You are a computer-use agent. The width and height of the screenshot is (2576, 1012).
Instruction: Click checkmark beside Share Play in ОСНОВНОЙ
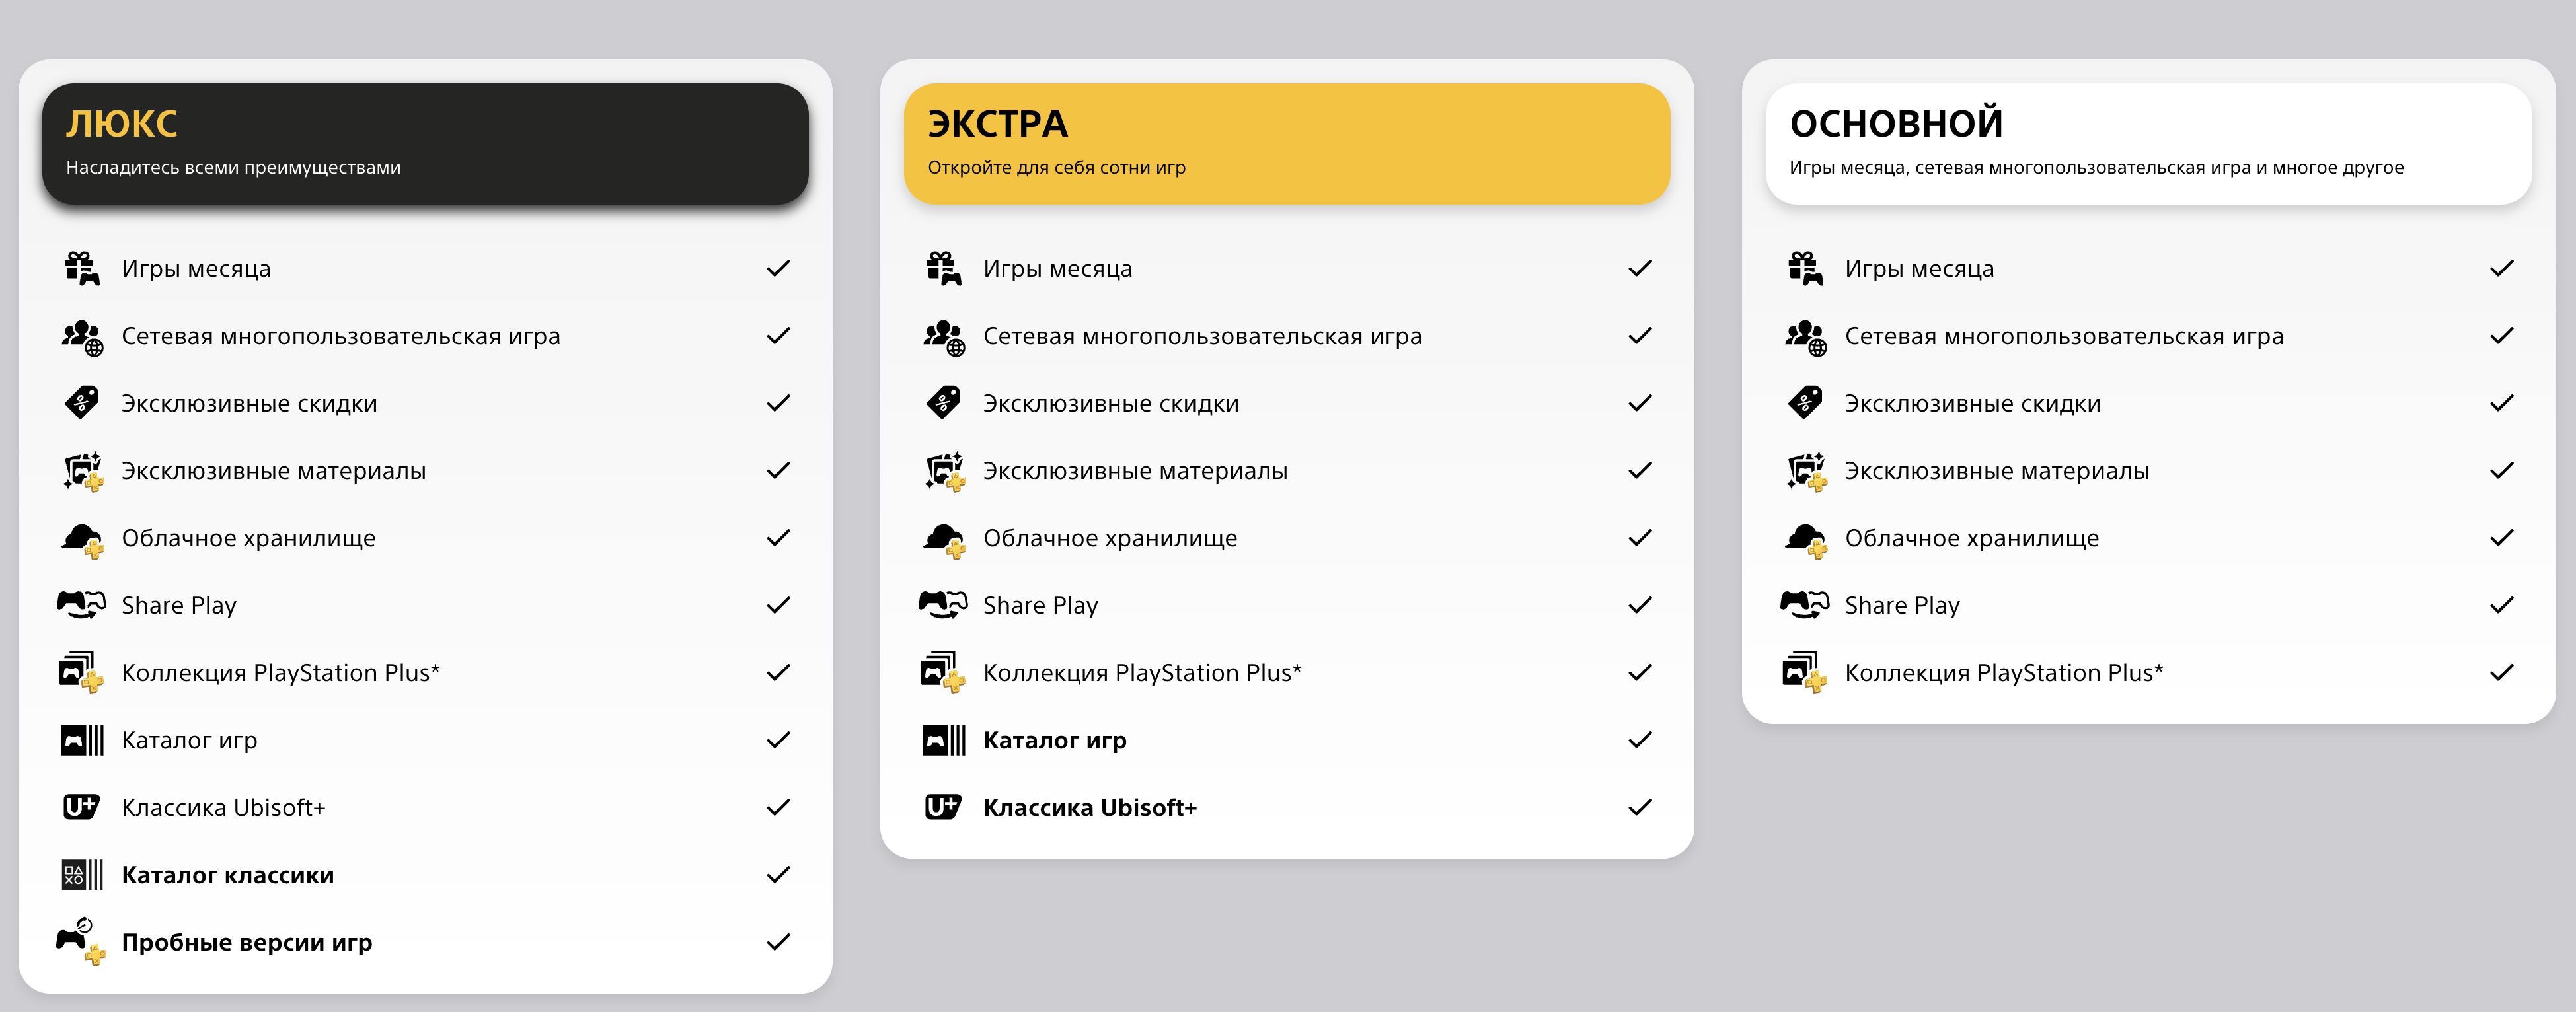(x=2502, y=605)
